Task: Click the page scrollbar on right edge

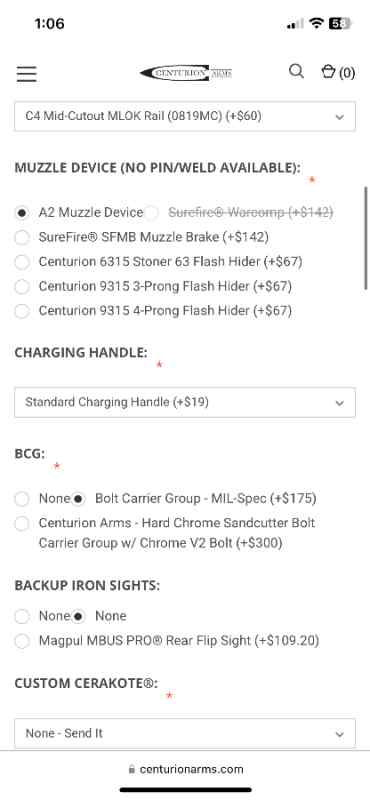Action: pos(365,238)
